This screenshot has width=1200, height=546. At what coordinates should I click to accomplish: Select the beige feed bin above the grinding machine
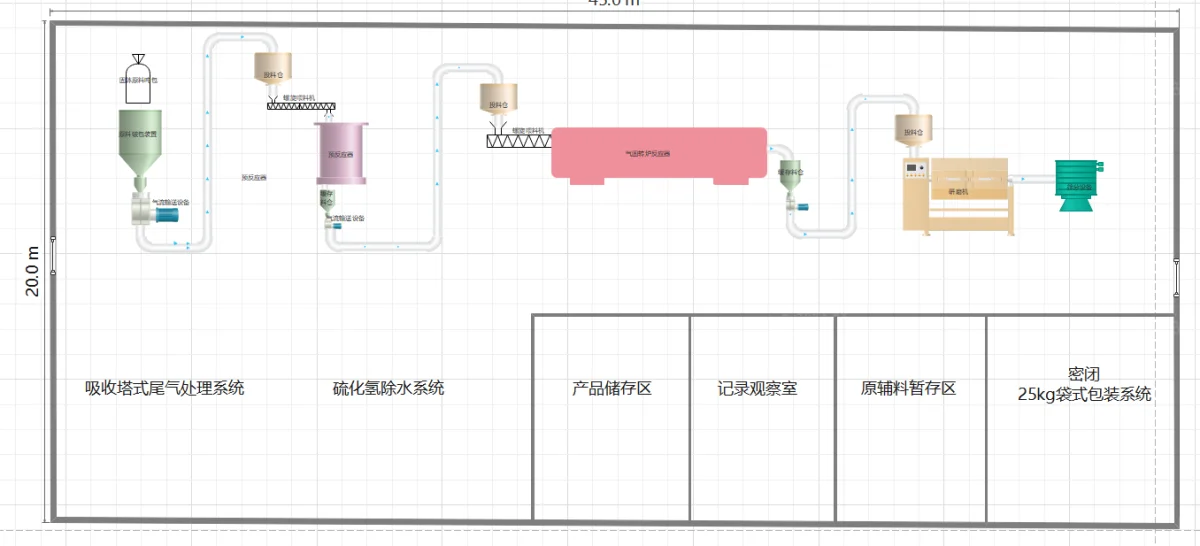pyautogui.click(x=913, y=132)
